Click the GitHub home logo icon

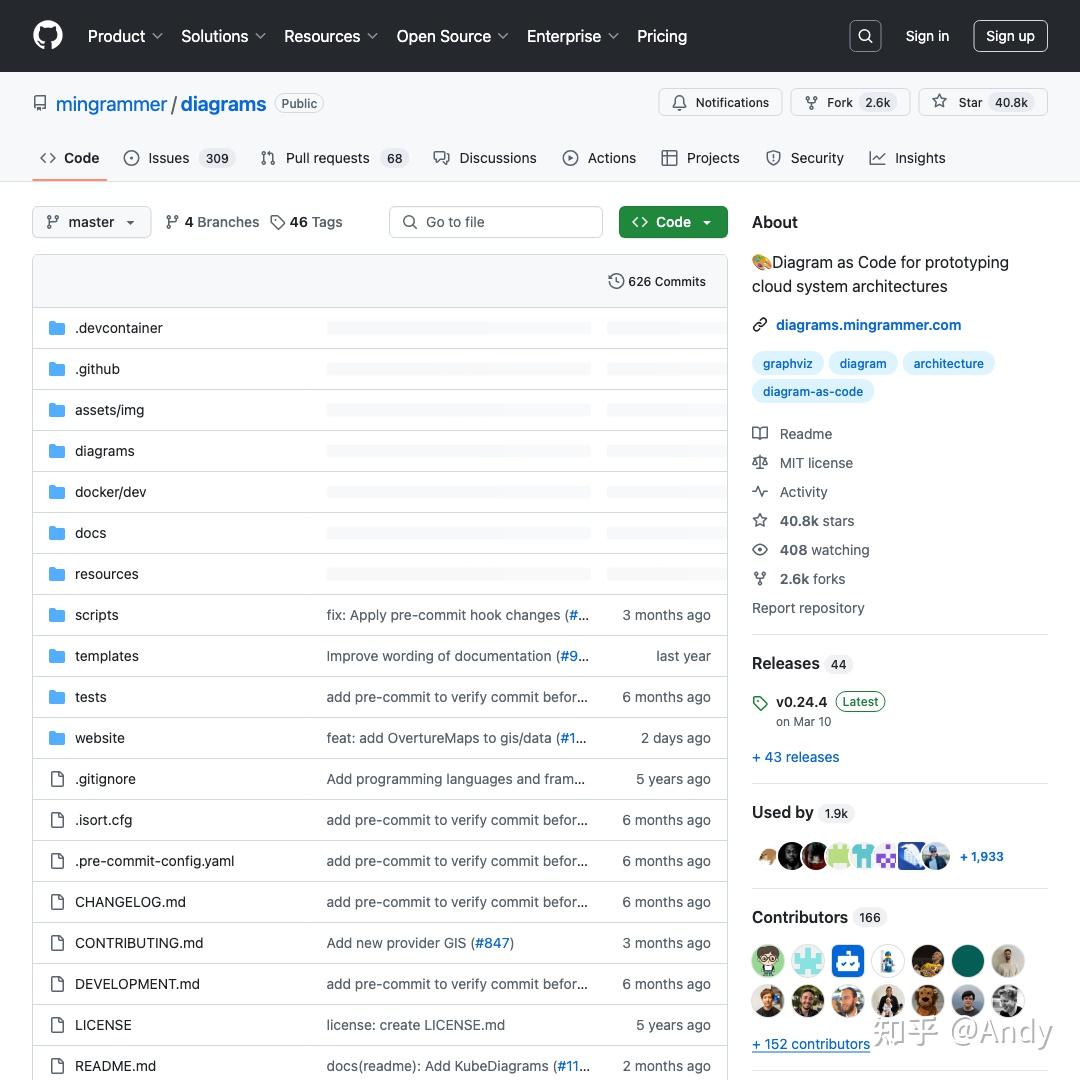[x=47, y=36]
